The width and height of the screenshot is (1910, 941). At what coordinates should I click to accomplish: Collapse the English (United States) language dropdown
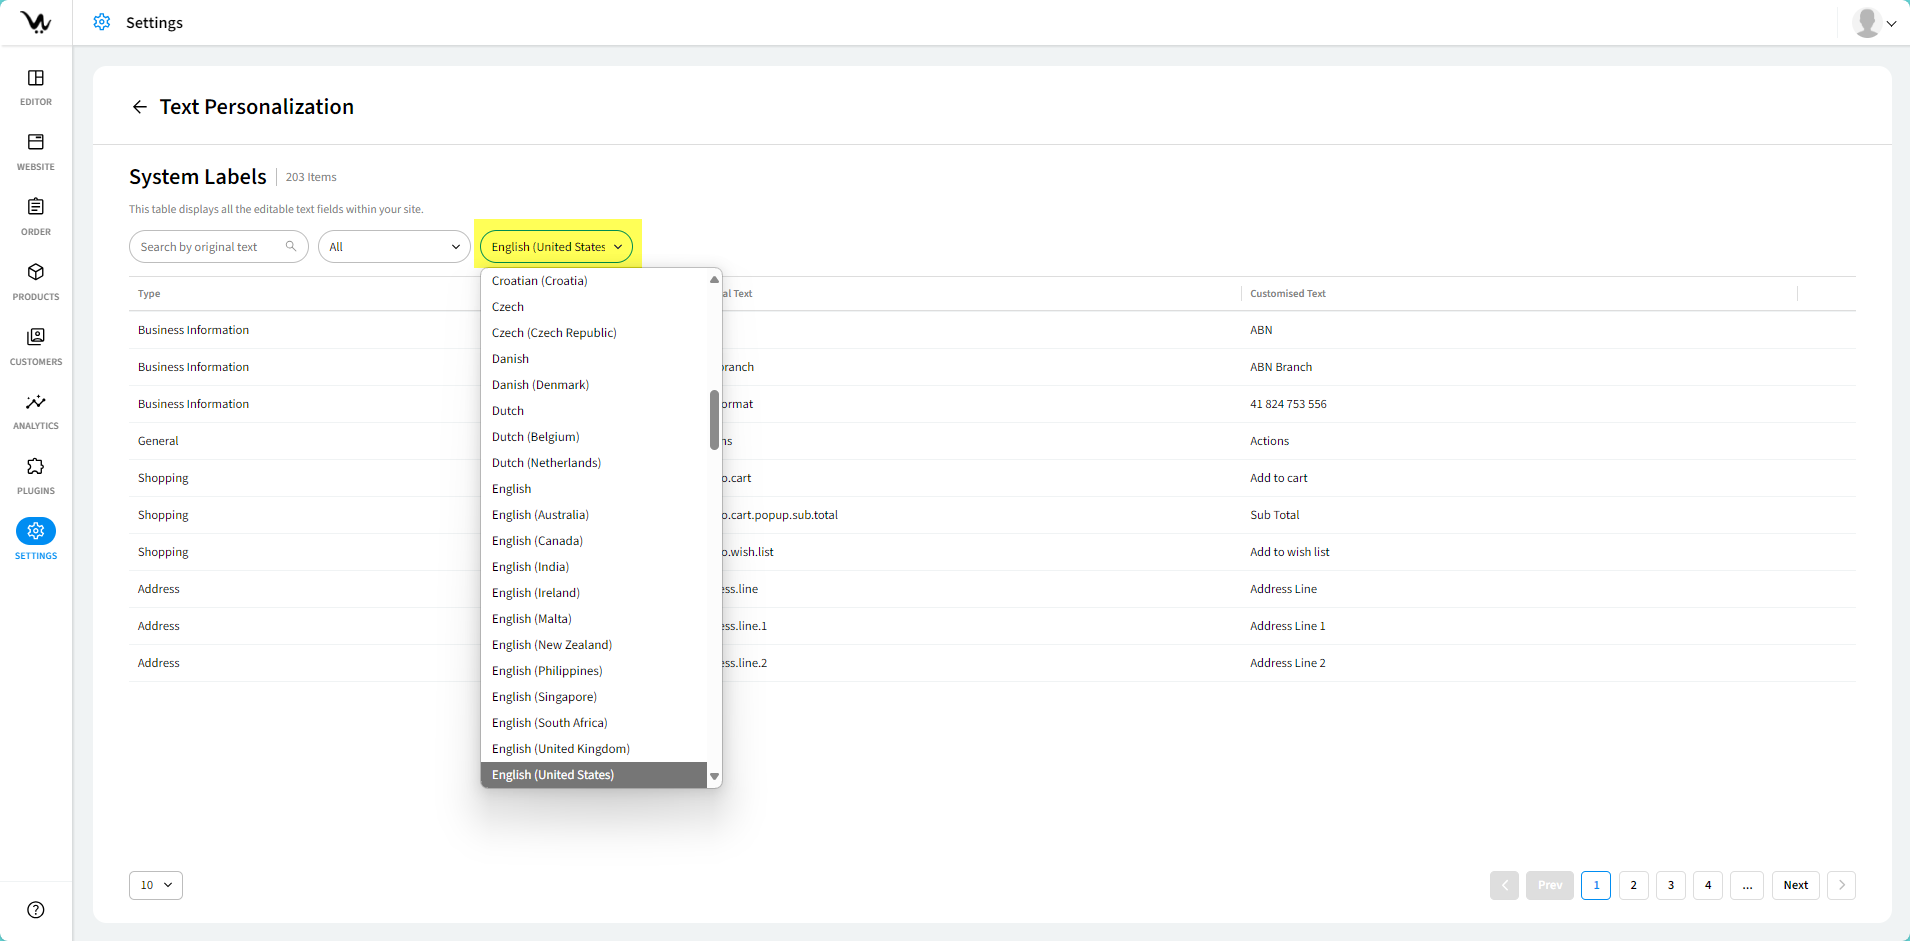556,247
